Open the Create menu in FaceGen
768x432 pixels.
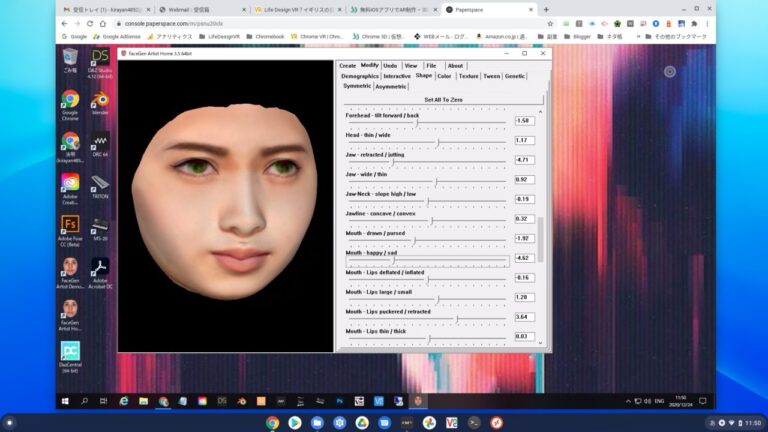coord(347,66)
